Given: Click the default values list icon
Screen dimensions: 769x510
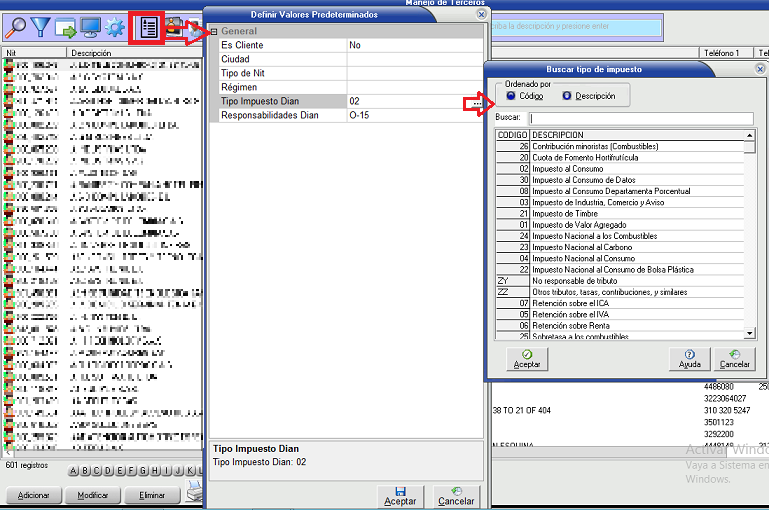Looking at the screenshot, I should (146, 26).
